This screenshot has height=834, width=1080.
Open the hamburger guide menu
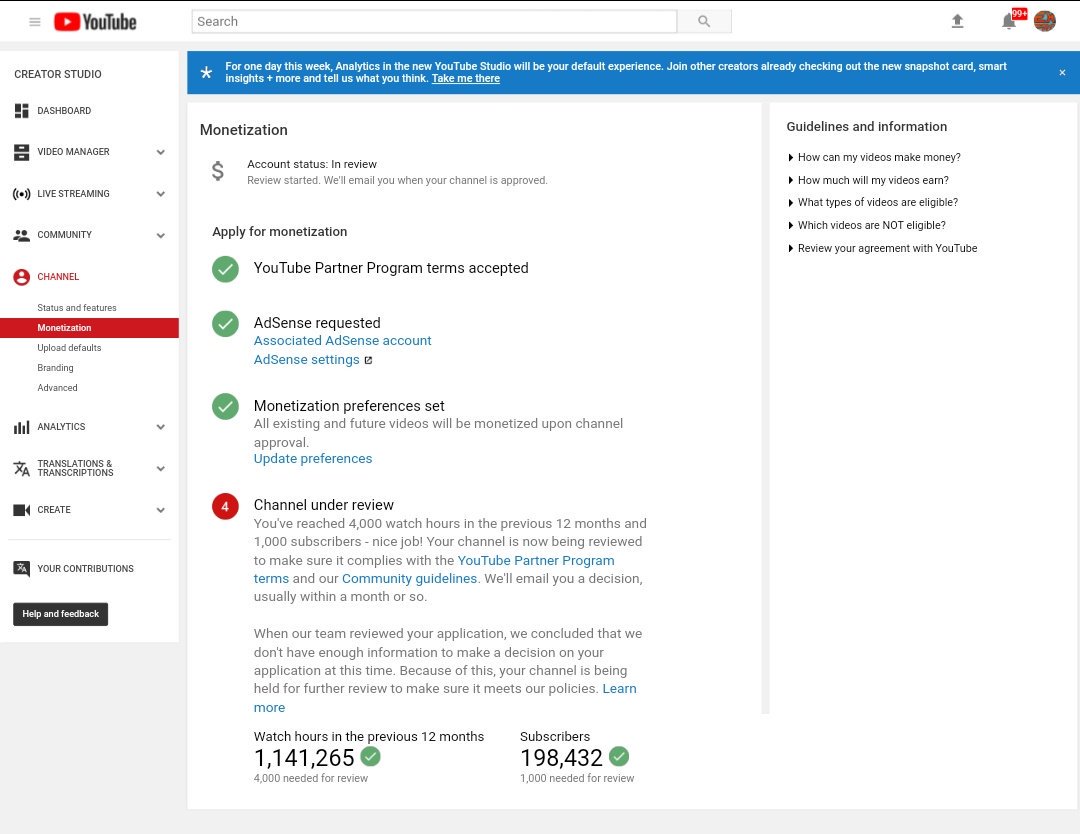(x=34, y=22)
